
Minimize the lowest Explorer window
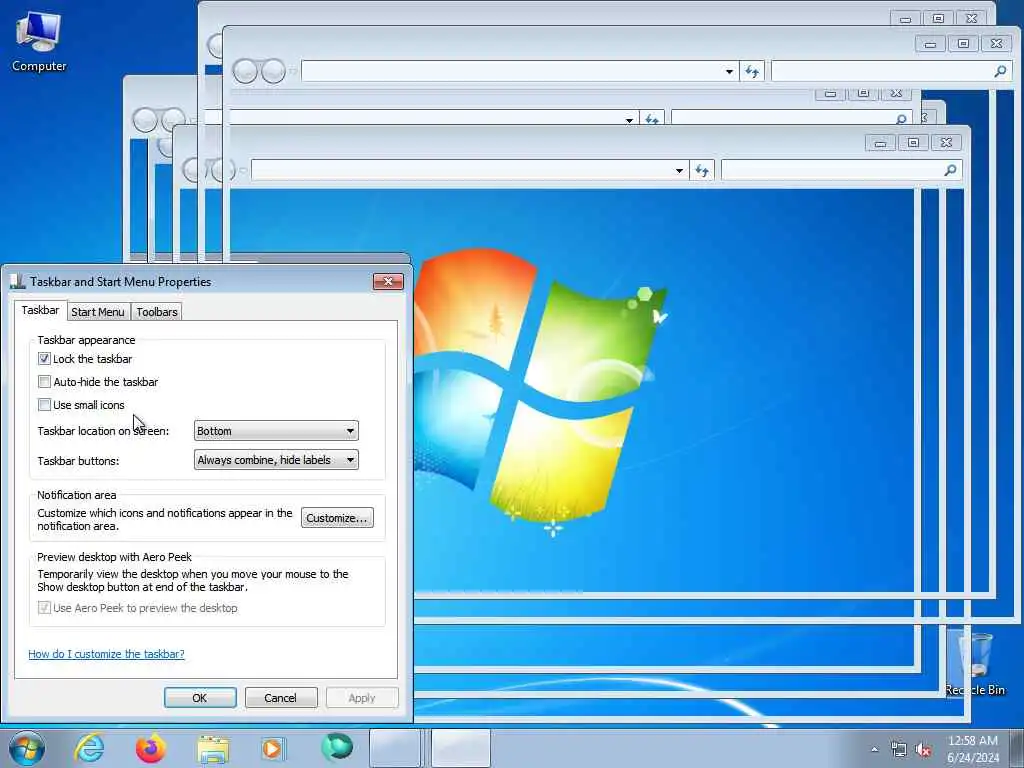(880, 143)
